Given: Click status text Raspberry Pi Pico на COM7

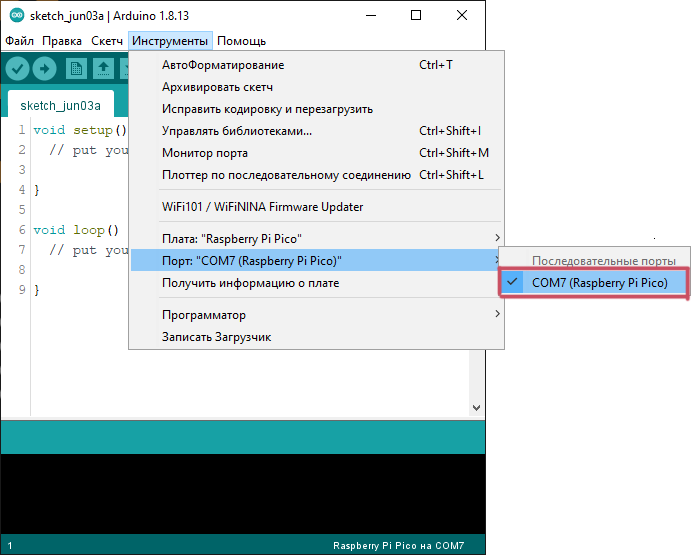Looking at the screenshot, I should [398, 546].
